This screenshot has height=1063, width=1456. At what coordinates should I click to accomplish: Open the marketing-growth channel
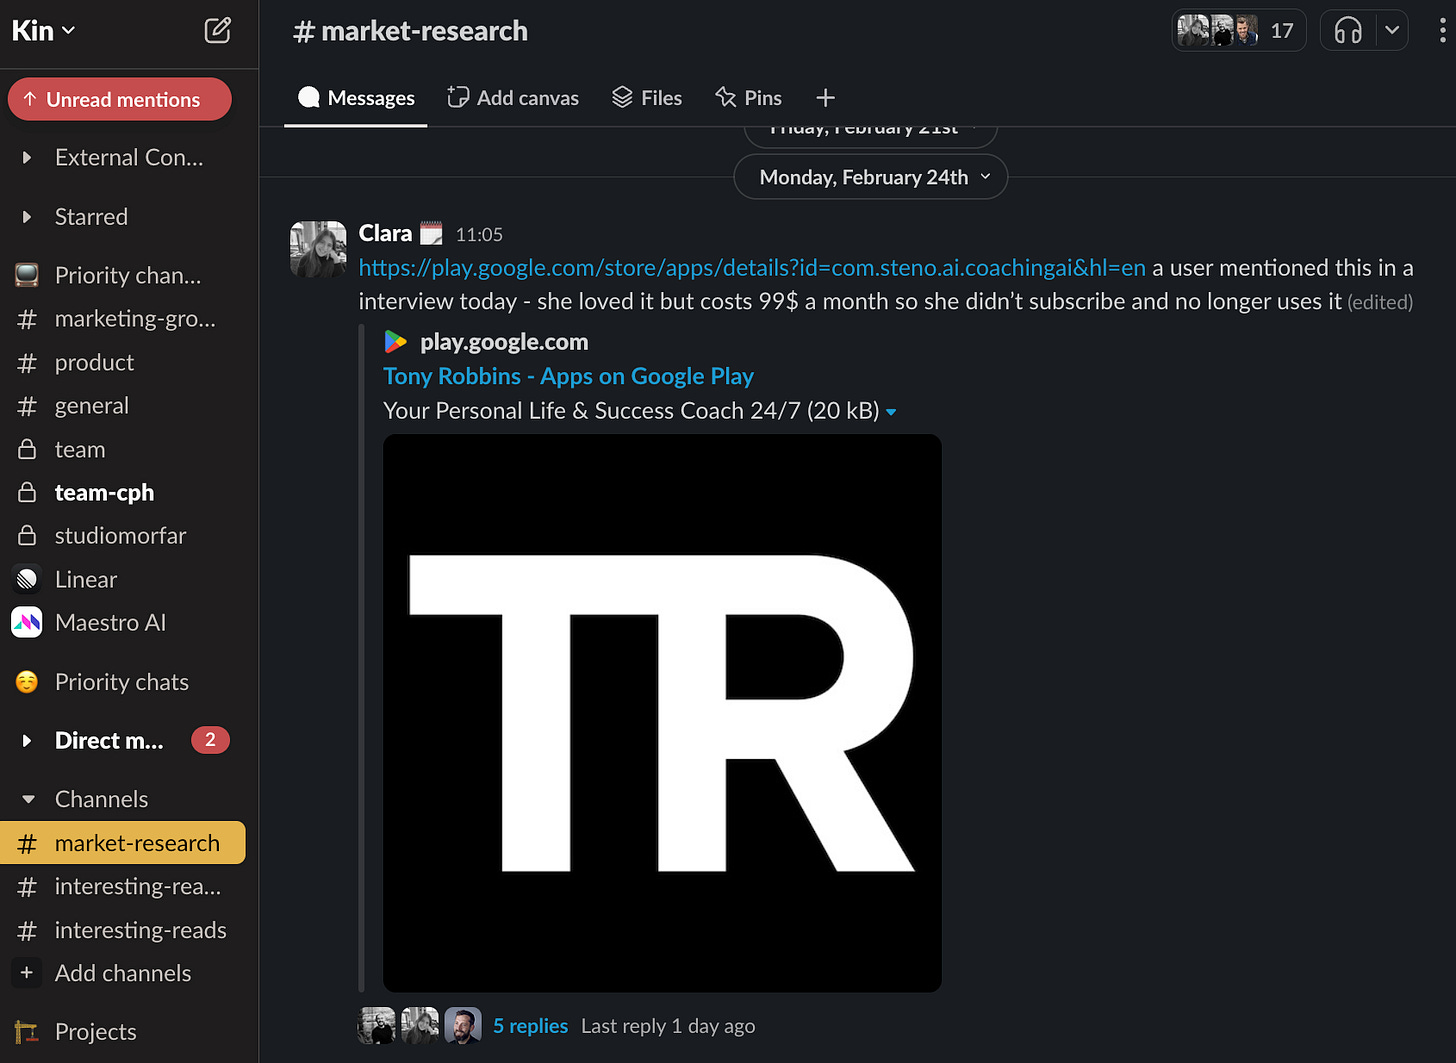135,319
